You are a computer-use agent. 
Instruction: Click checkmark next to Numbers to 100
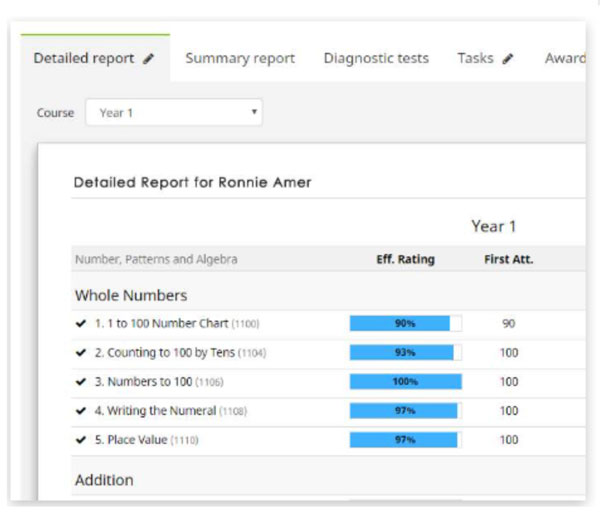tap(81, 382)
